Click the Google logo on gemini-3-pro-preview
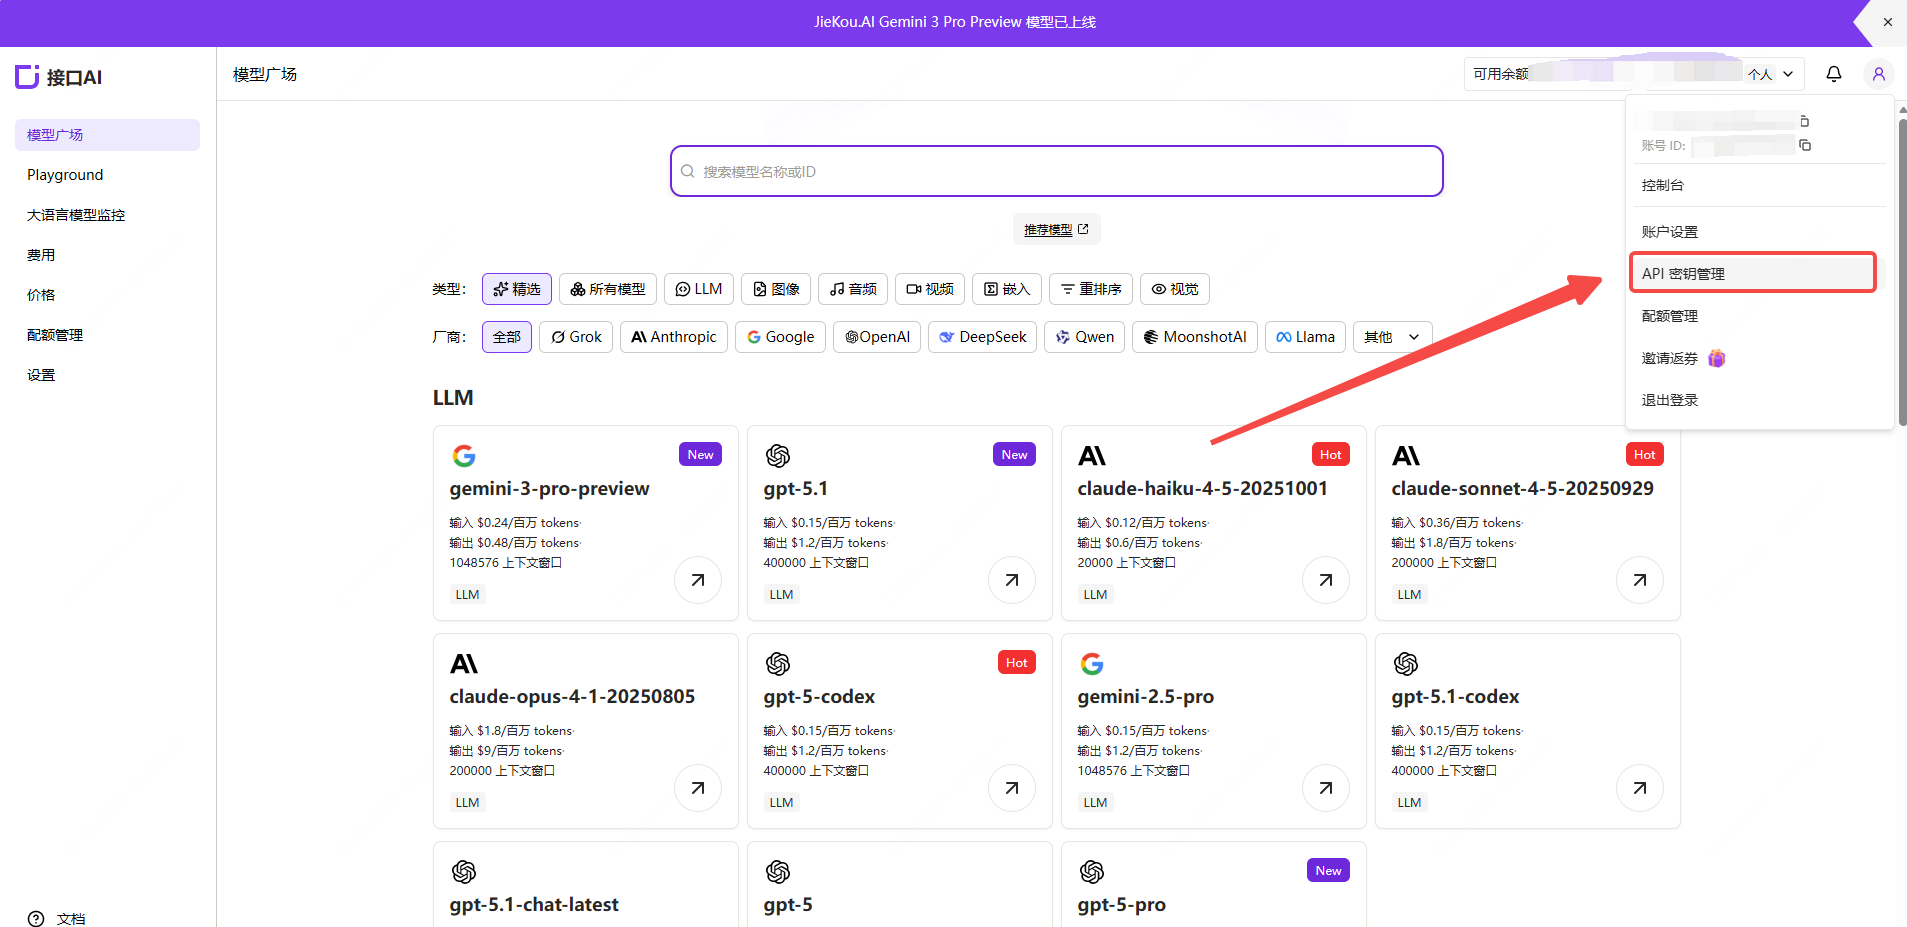The height and width of the screenshot is (927, 1907). [464, 456]
